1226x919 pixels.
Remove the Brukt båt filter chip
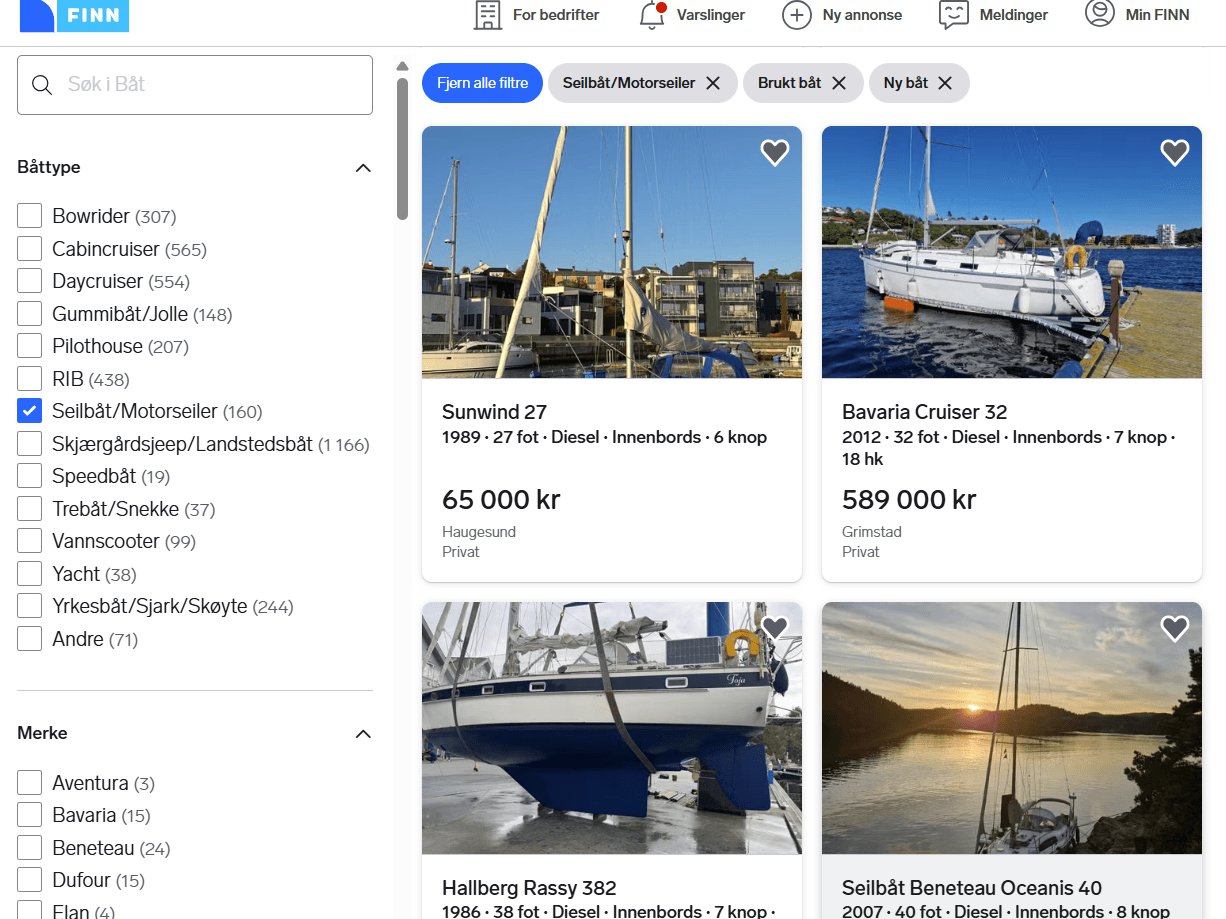tap(839, 83)
